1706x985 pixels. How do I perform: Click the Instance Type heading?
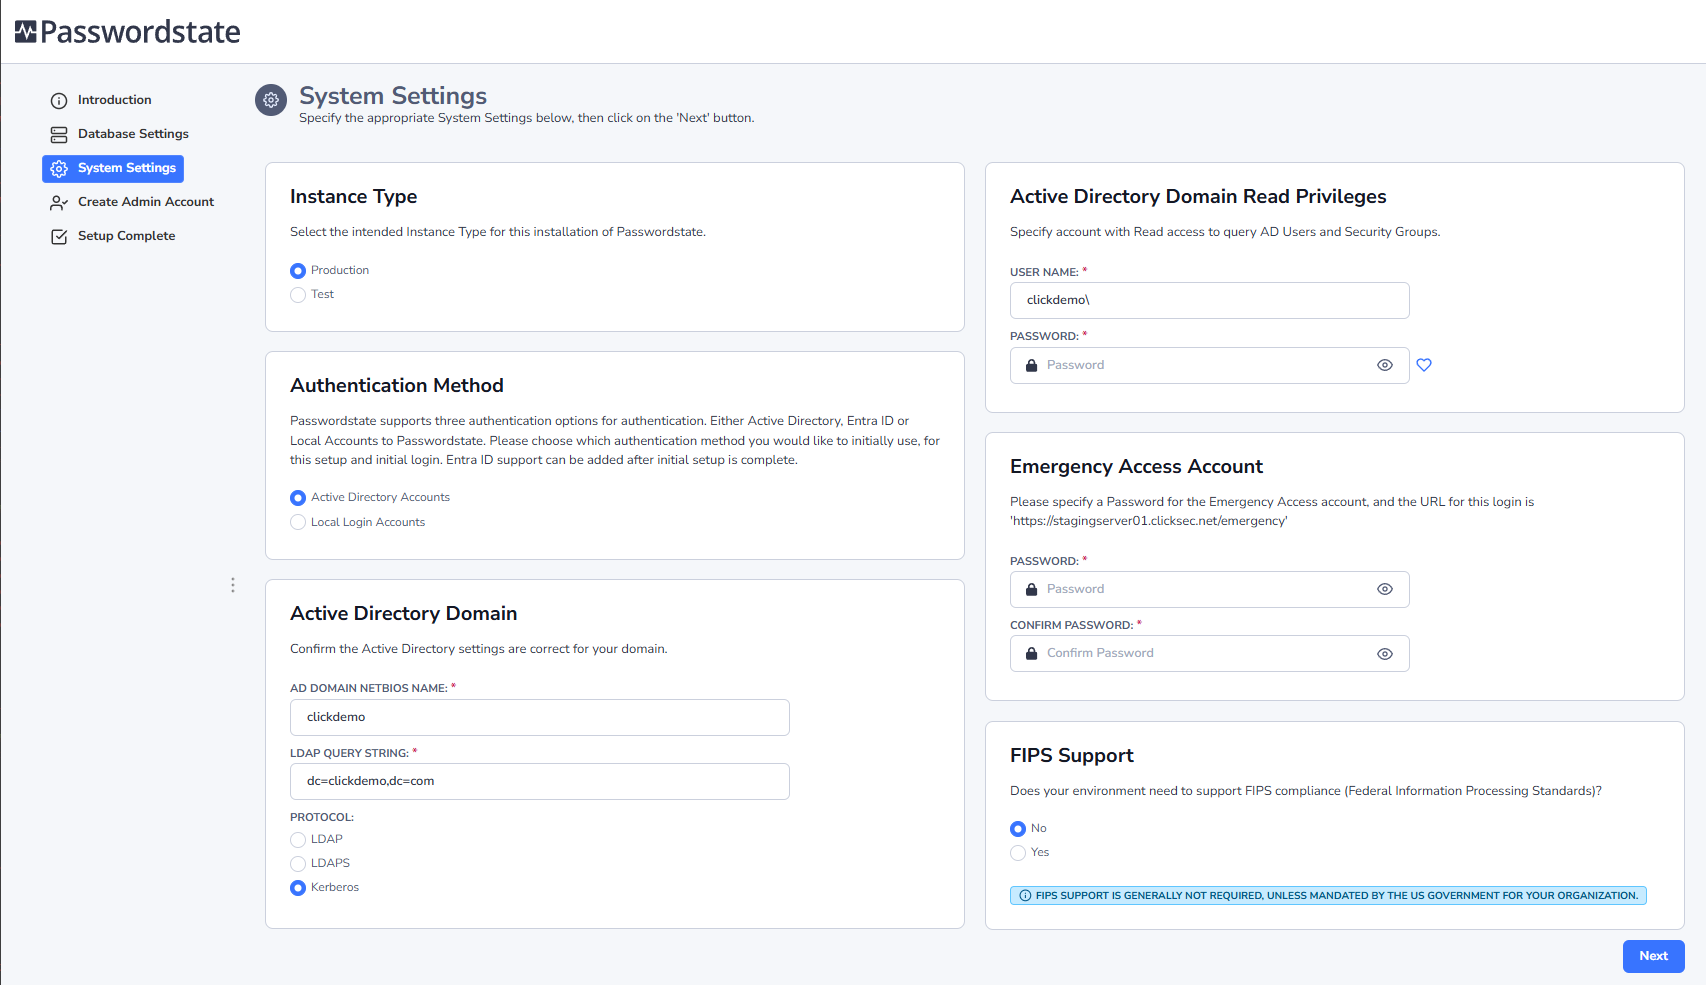point(354,197)
